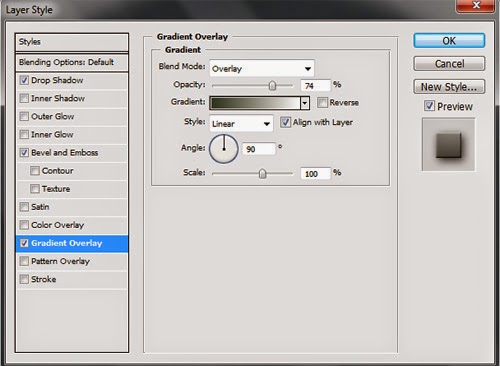Click the Opacity value field showing 74
The width and height of the screenshot is (500, 366).
point(315,86)
